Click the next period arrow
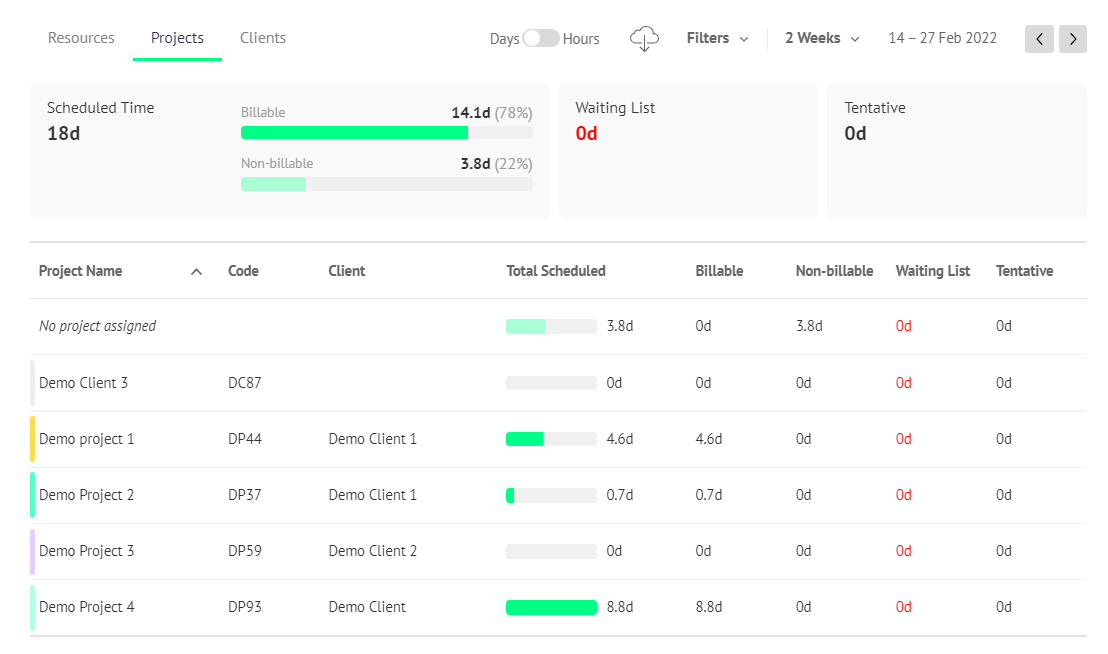Viewport: 1108px width, 654px height. [x=1073, y=38]
